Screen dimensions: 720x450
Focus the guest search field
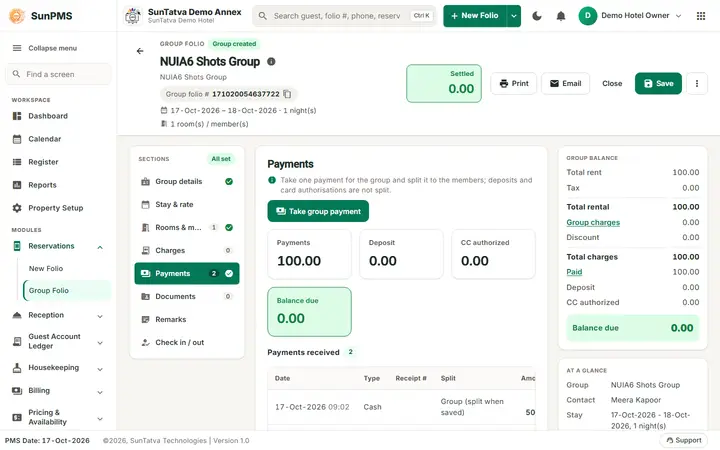pos(343,16)
